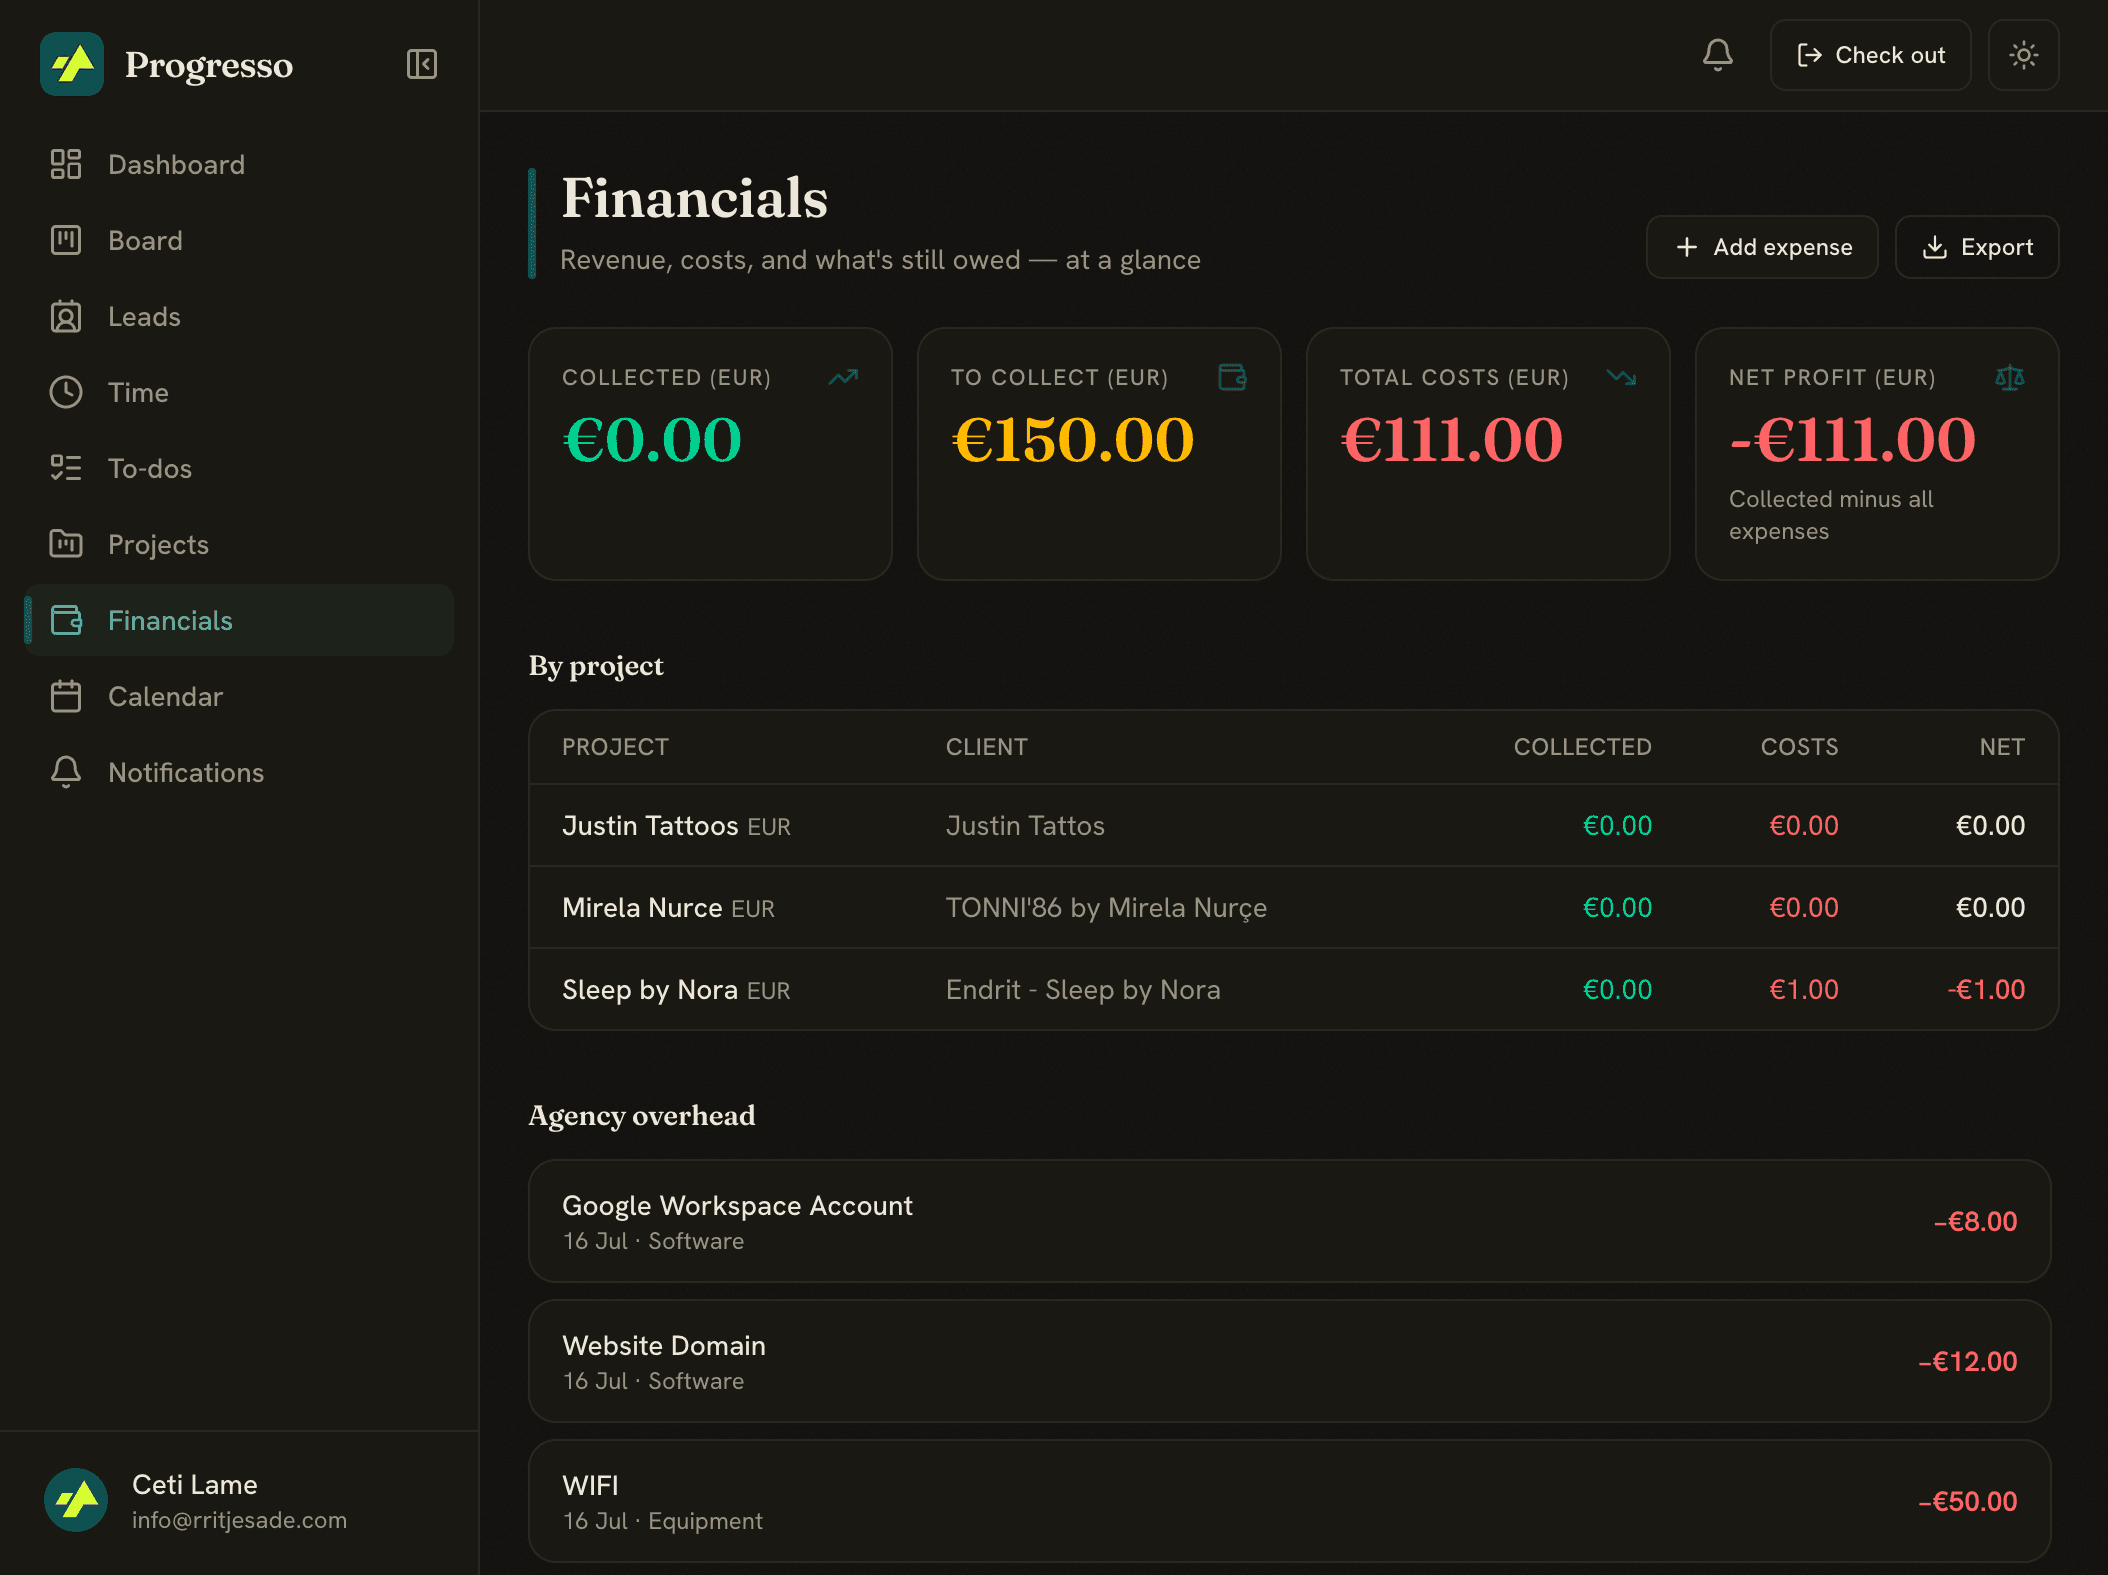Click the PROJECT column header

[615, 747]
